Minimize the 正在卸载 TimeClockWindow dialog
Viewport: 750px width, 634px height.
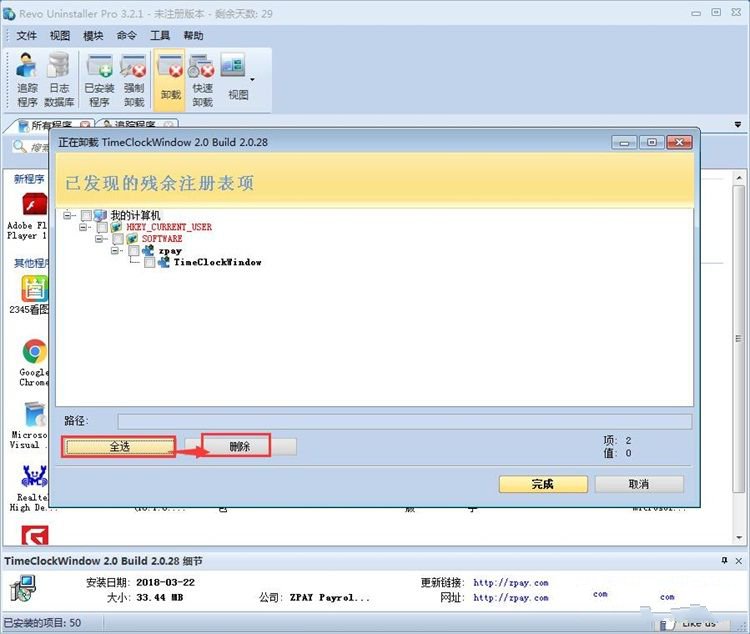pyautogui.click(x=624, y=142)
